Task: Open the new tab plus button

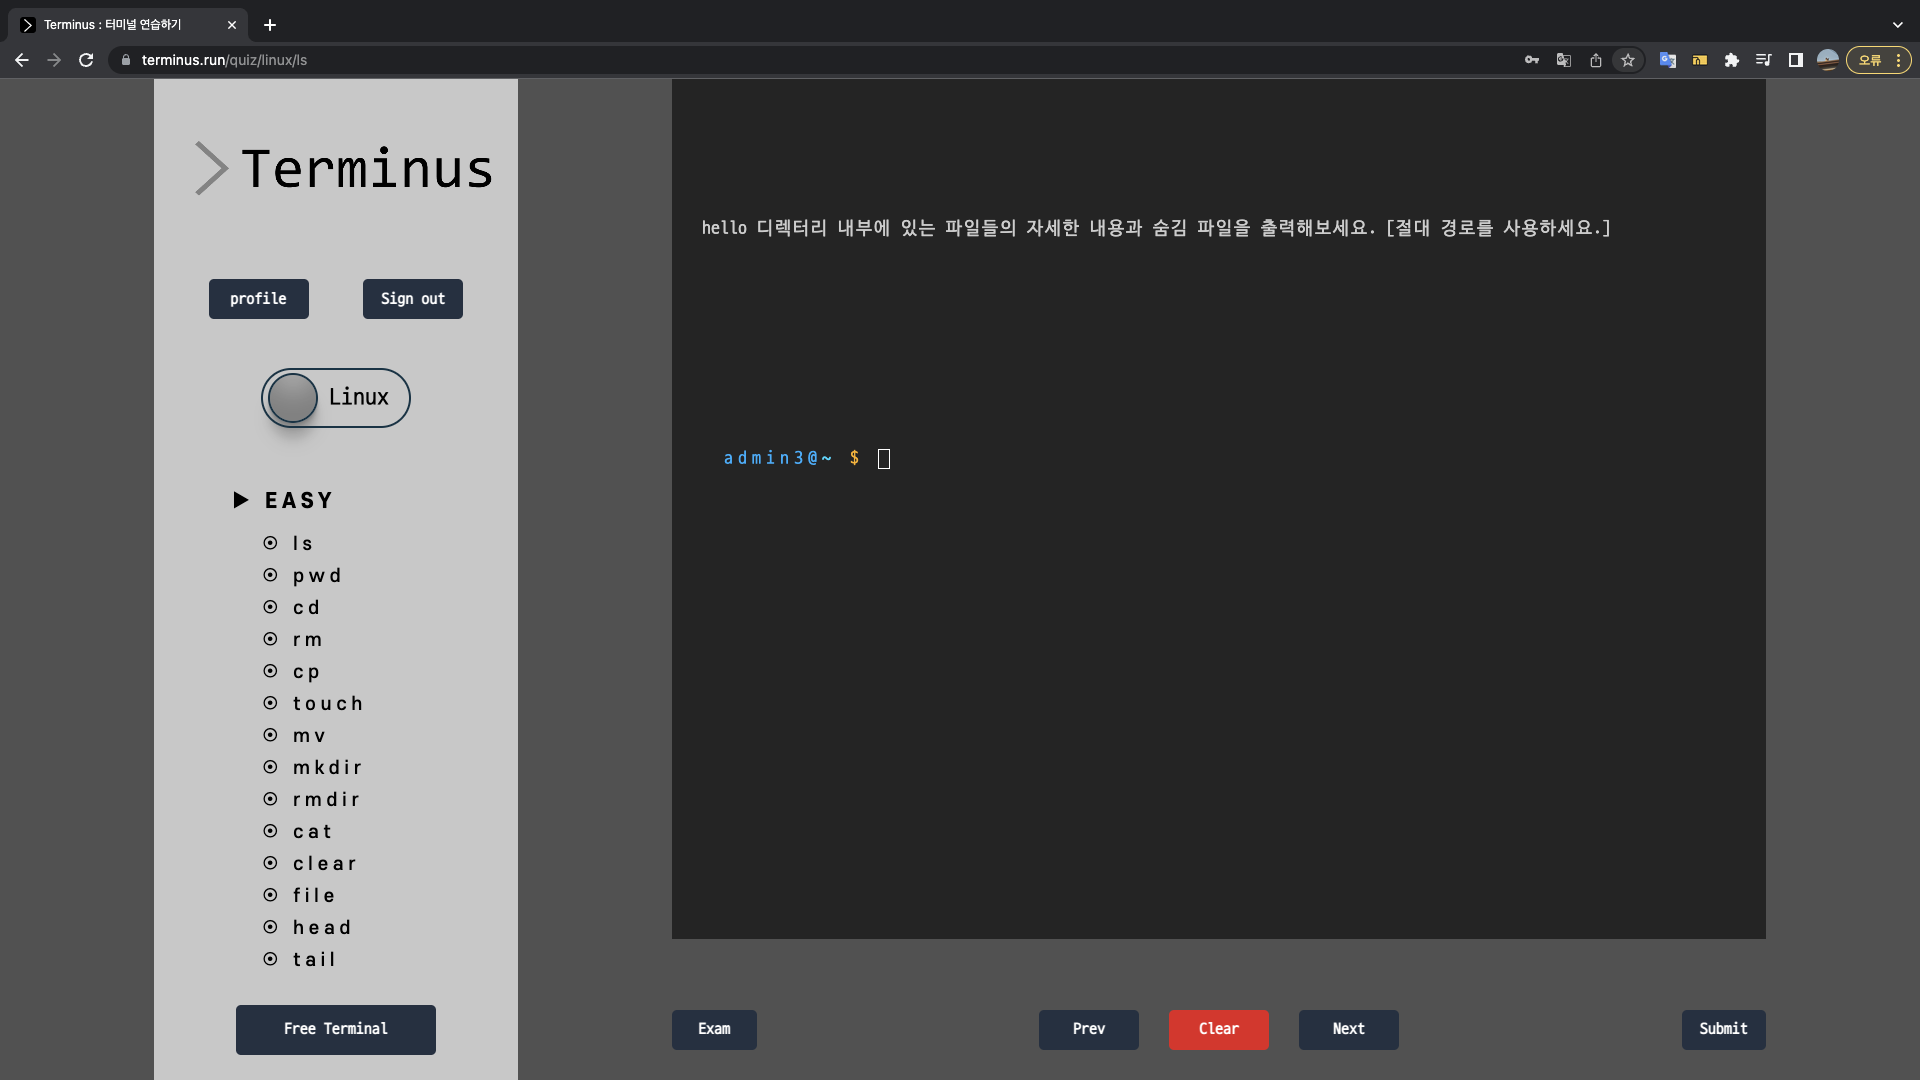Action: [270, 25]
